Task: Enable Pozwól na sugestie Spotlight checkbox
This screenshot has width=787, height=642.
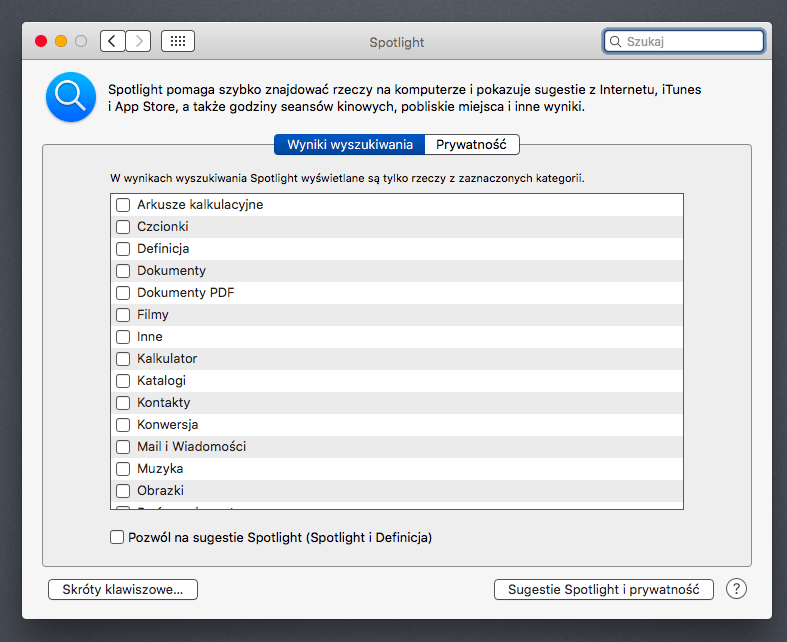Action: point(117,538)
